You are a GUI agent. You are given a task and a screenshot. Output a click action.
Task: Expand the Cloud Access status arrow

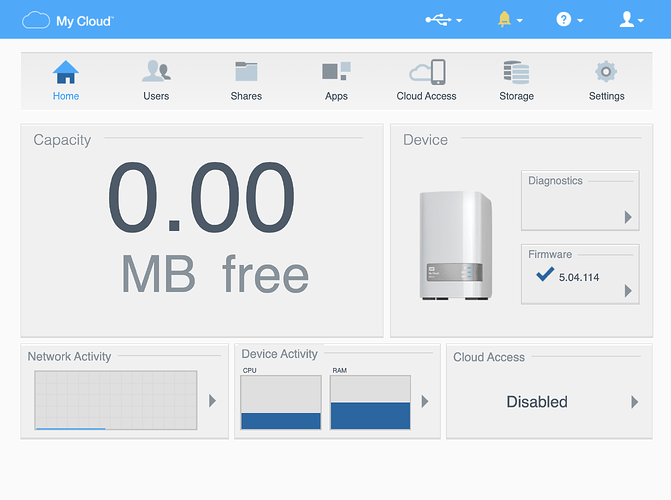coord(635,402)
